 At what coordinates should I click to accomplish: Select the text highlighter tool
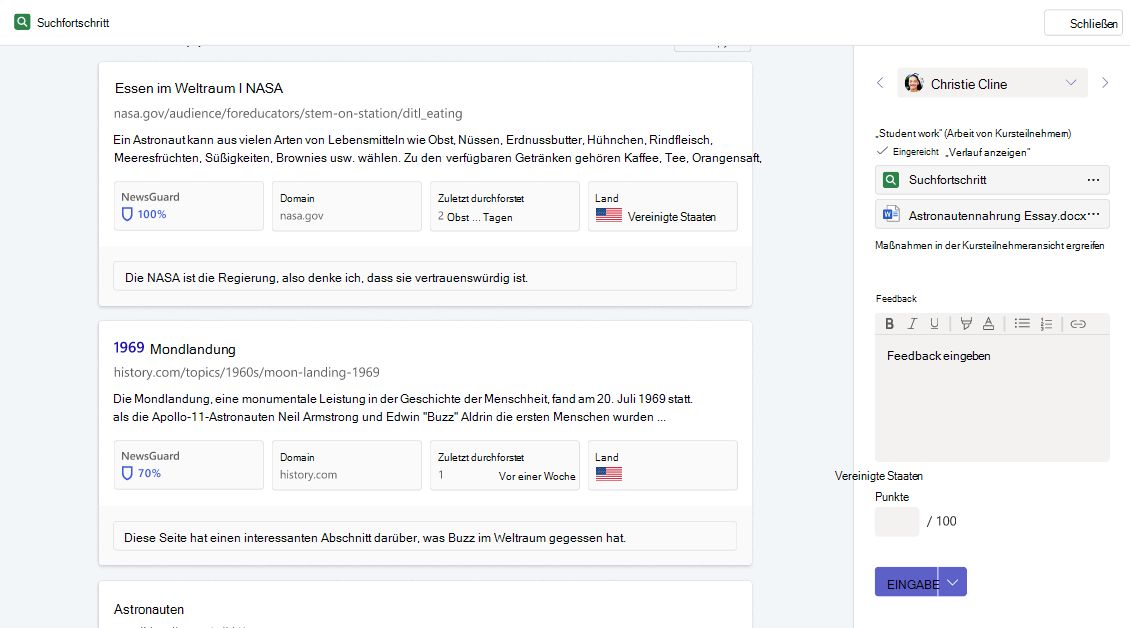966,324
